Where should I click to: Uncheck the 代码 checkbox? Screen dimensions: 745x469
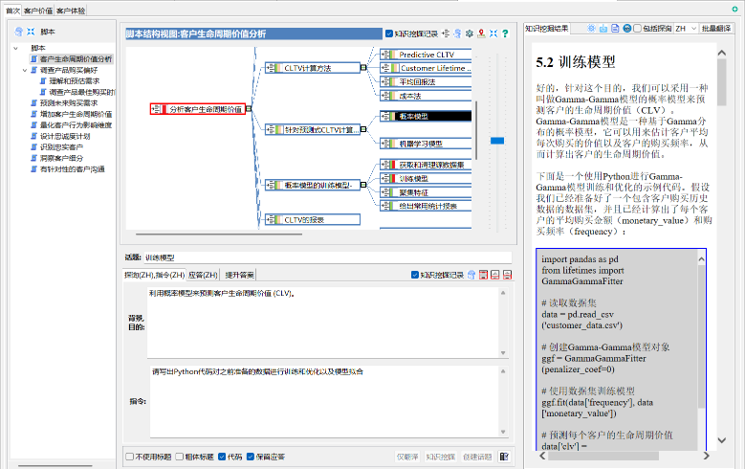pyautogui.click(x=222, y=457)
